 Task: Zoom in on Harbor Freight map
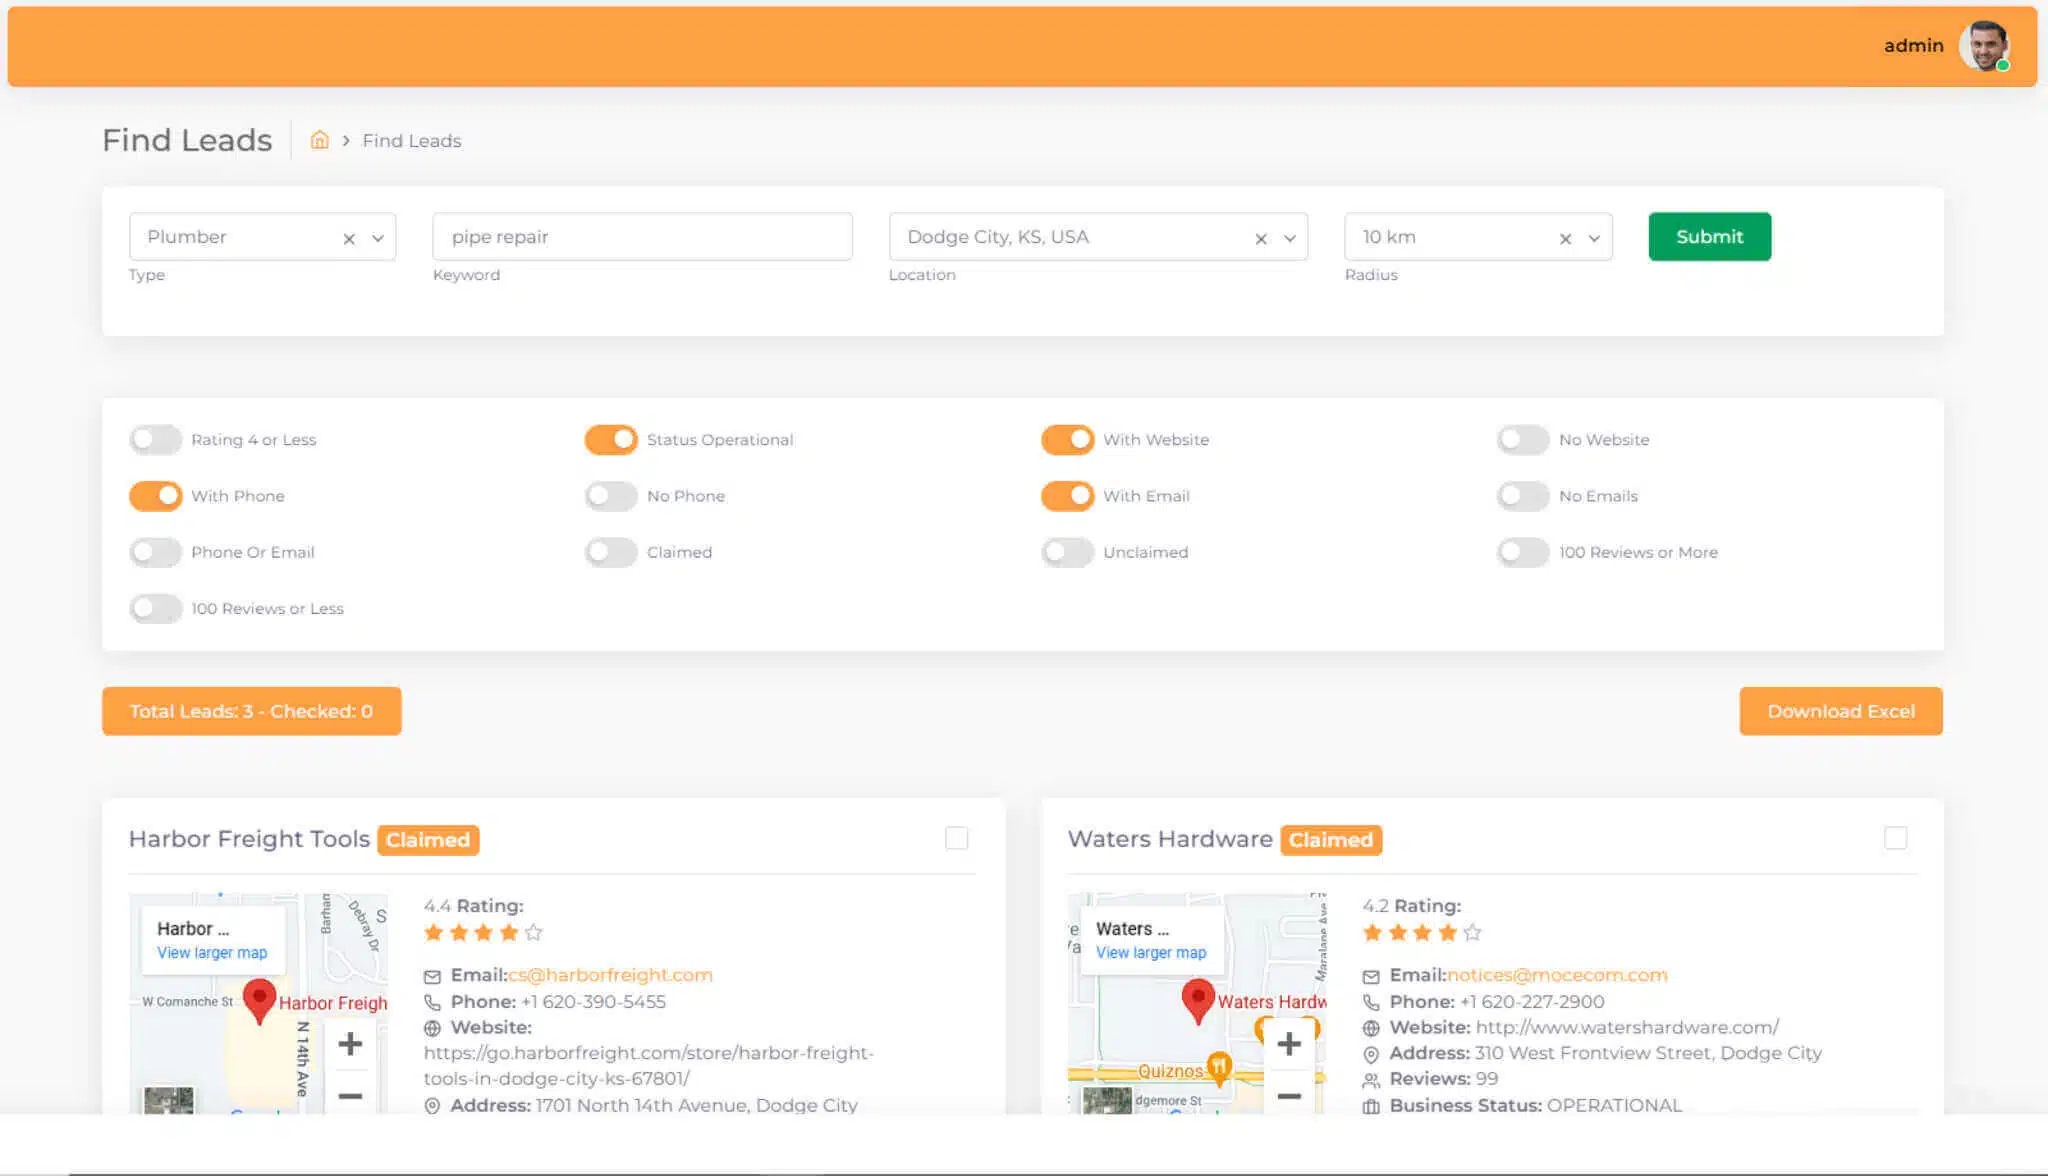pyautogui.click(x=350, y=1044)
